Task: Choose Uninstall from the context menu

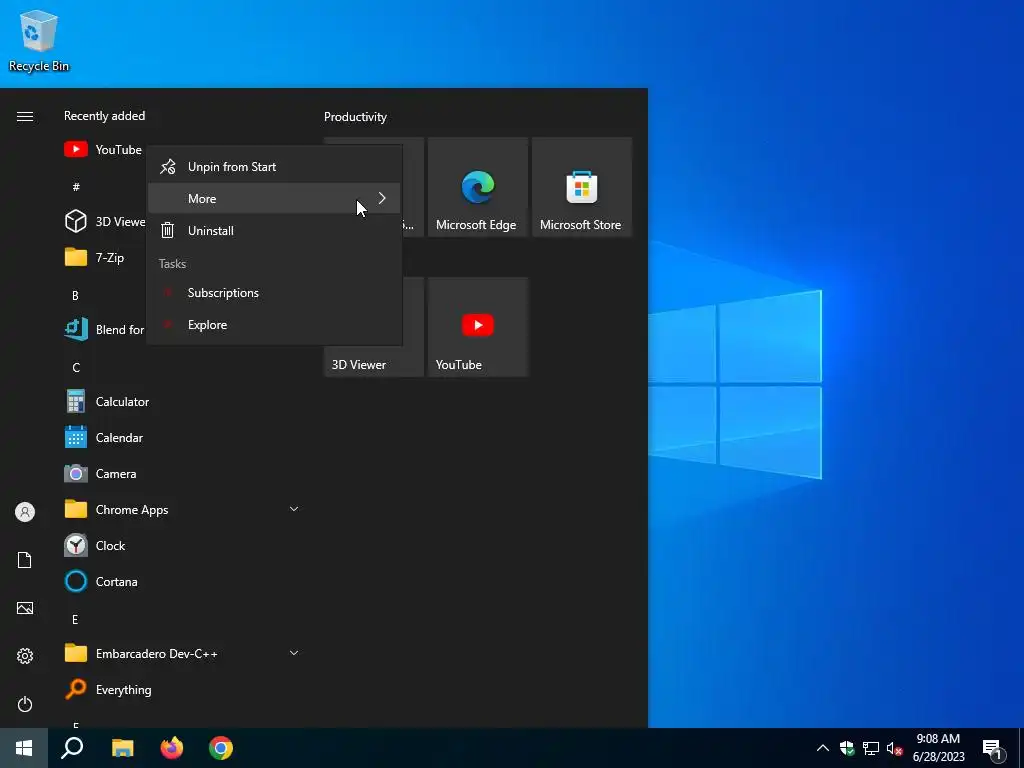Action: pyautogui.click(x=274, y=231)
